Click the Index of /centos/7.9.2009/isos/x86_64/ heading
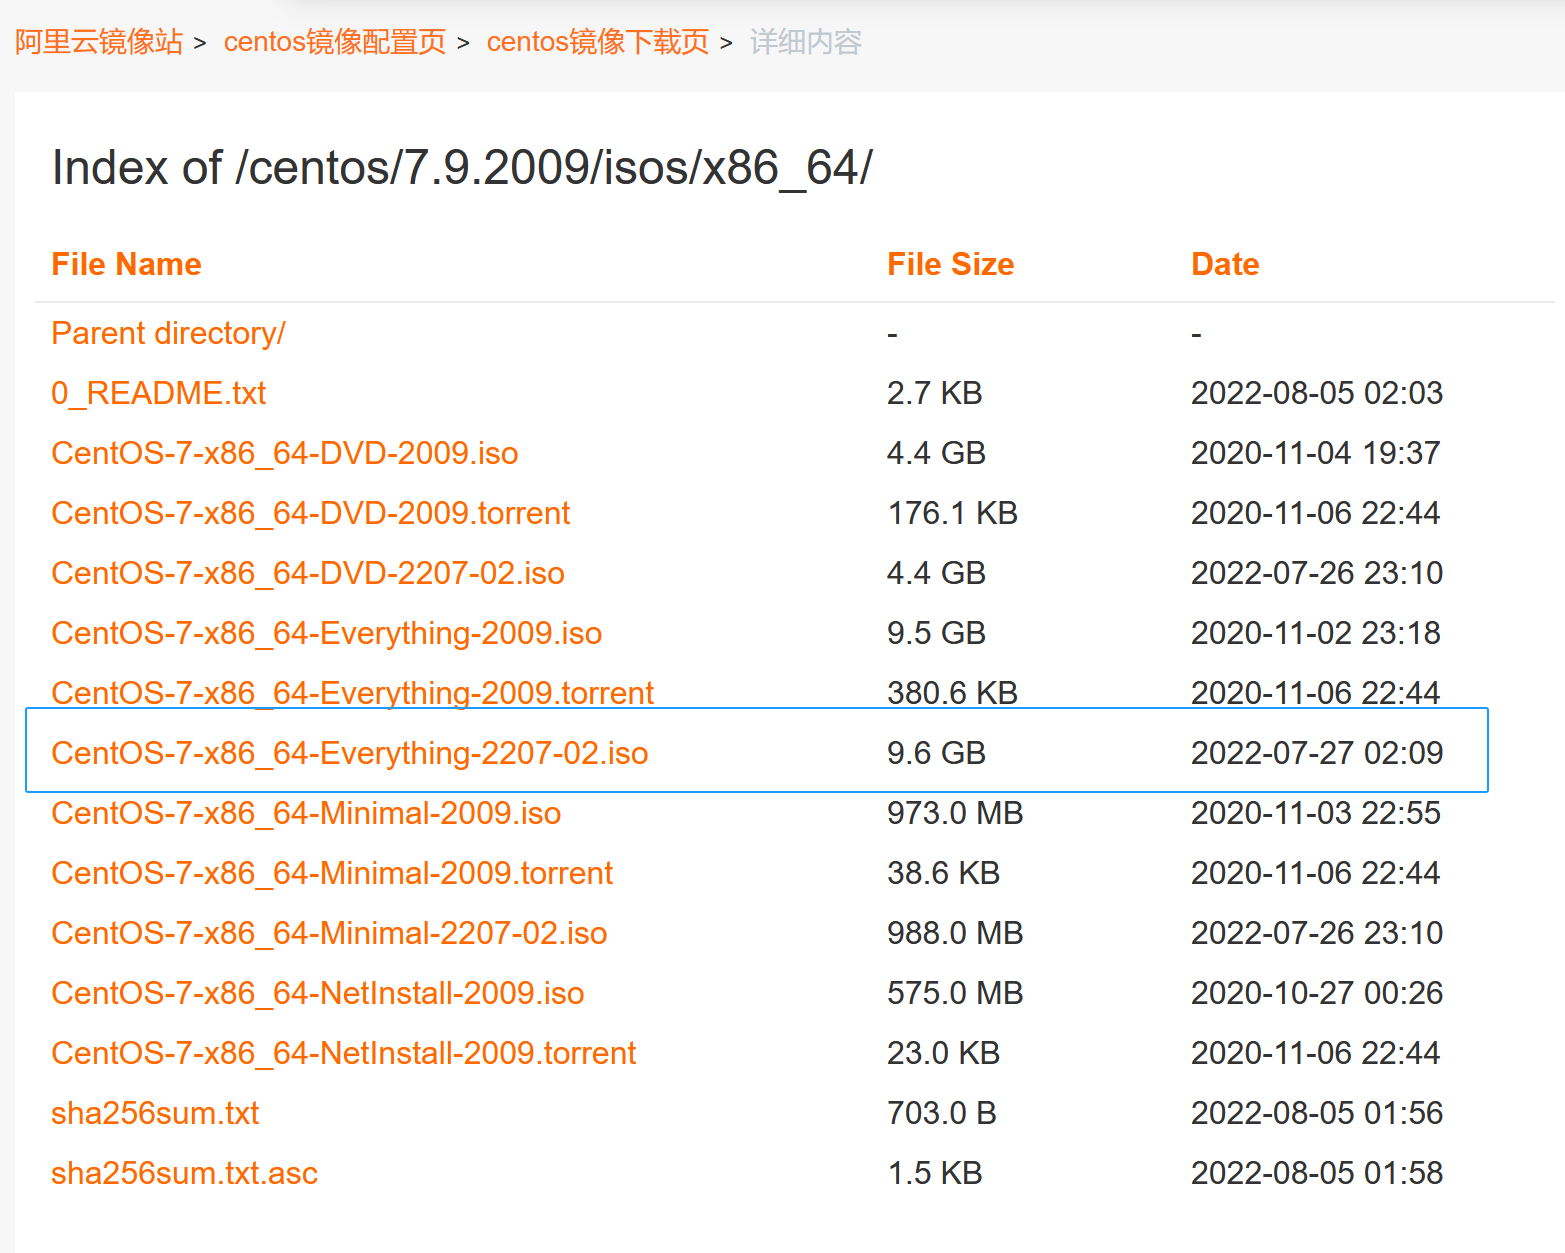This screenshot has height=1253, width=1565. click(x=462, y=167)
